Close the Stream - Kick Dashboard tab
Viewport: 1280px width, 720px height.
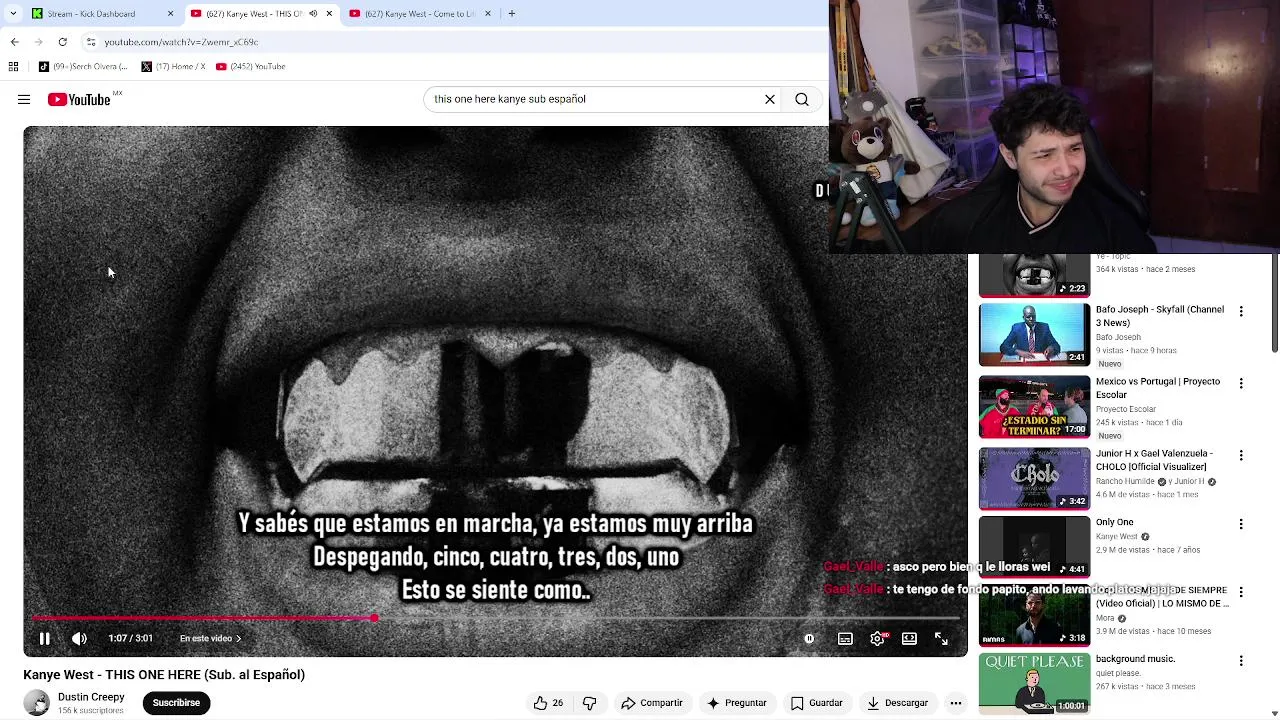(170, 14)
